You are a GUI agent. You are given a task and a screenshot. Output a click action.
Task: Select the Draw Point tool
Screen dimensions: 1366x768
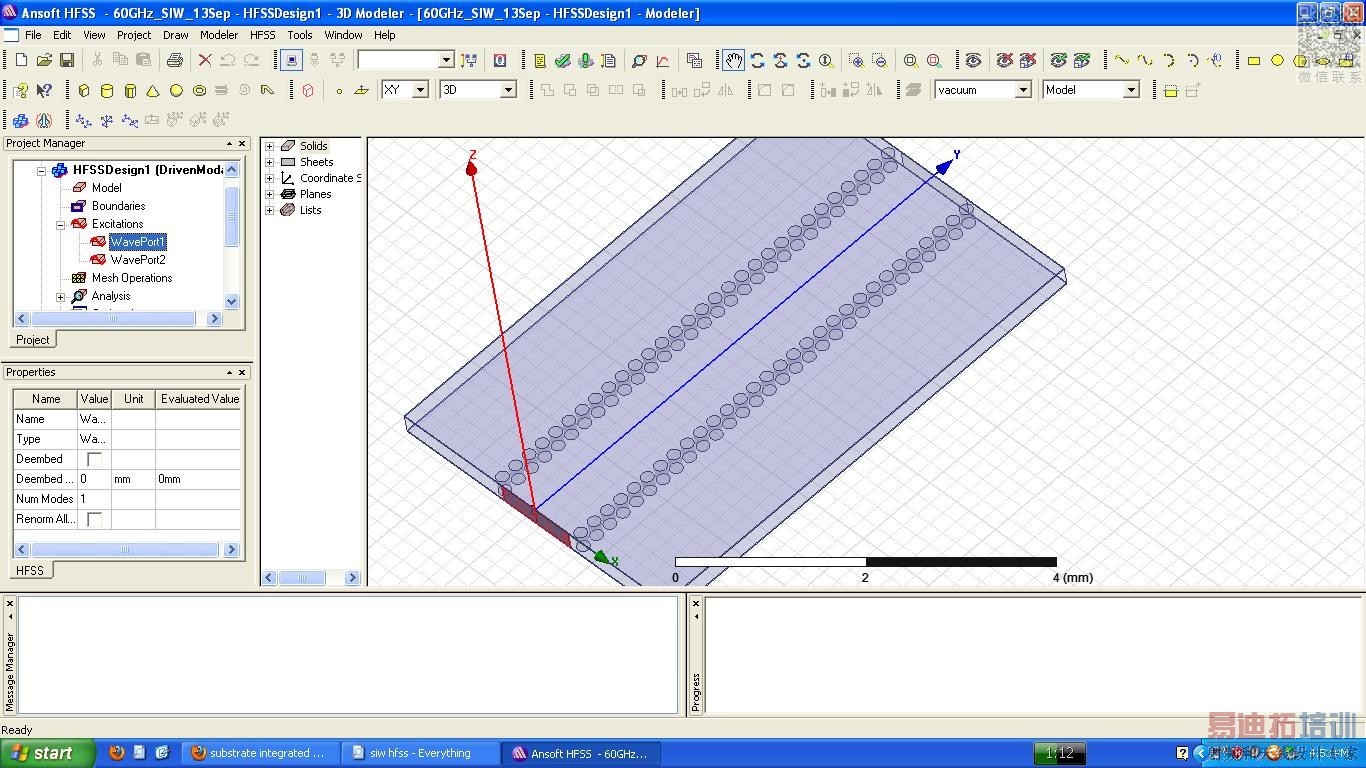pyautogui.click(x=339, y=90)
